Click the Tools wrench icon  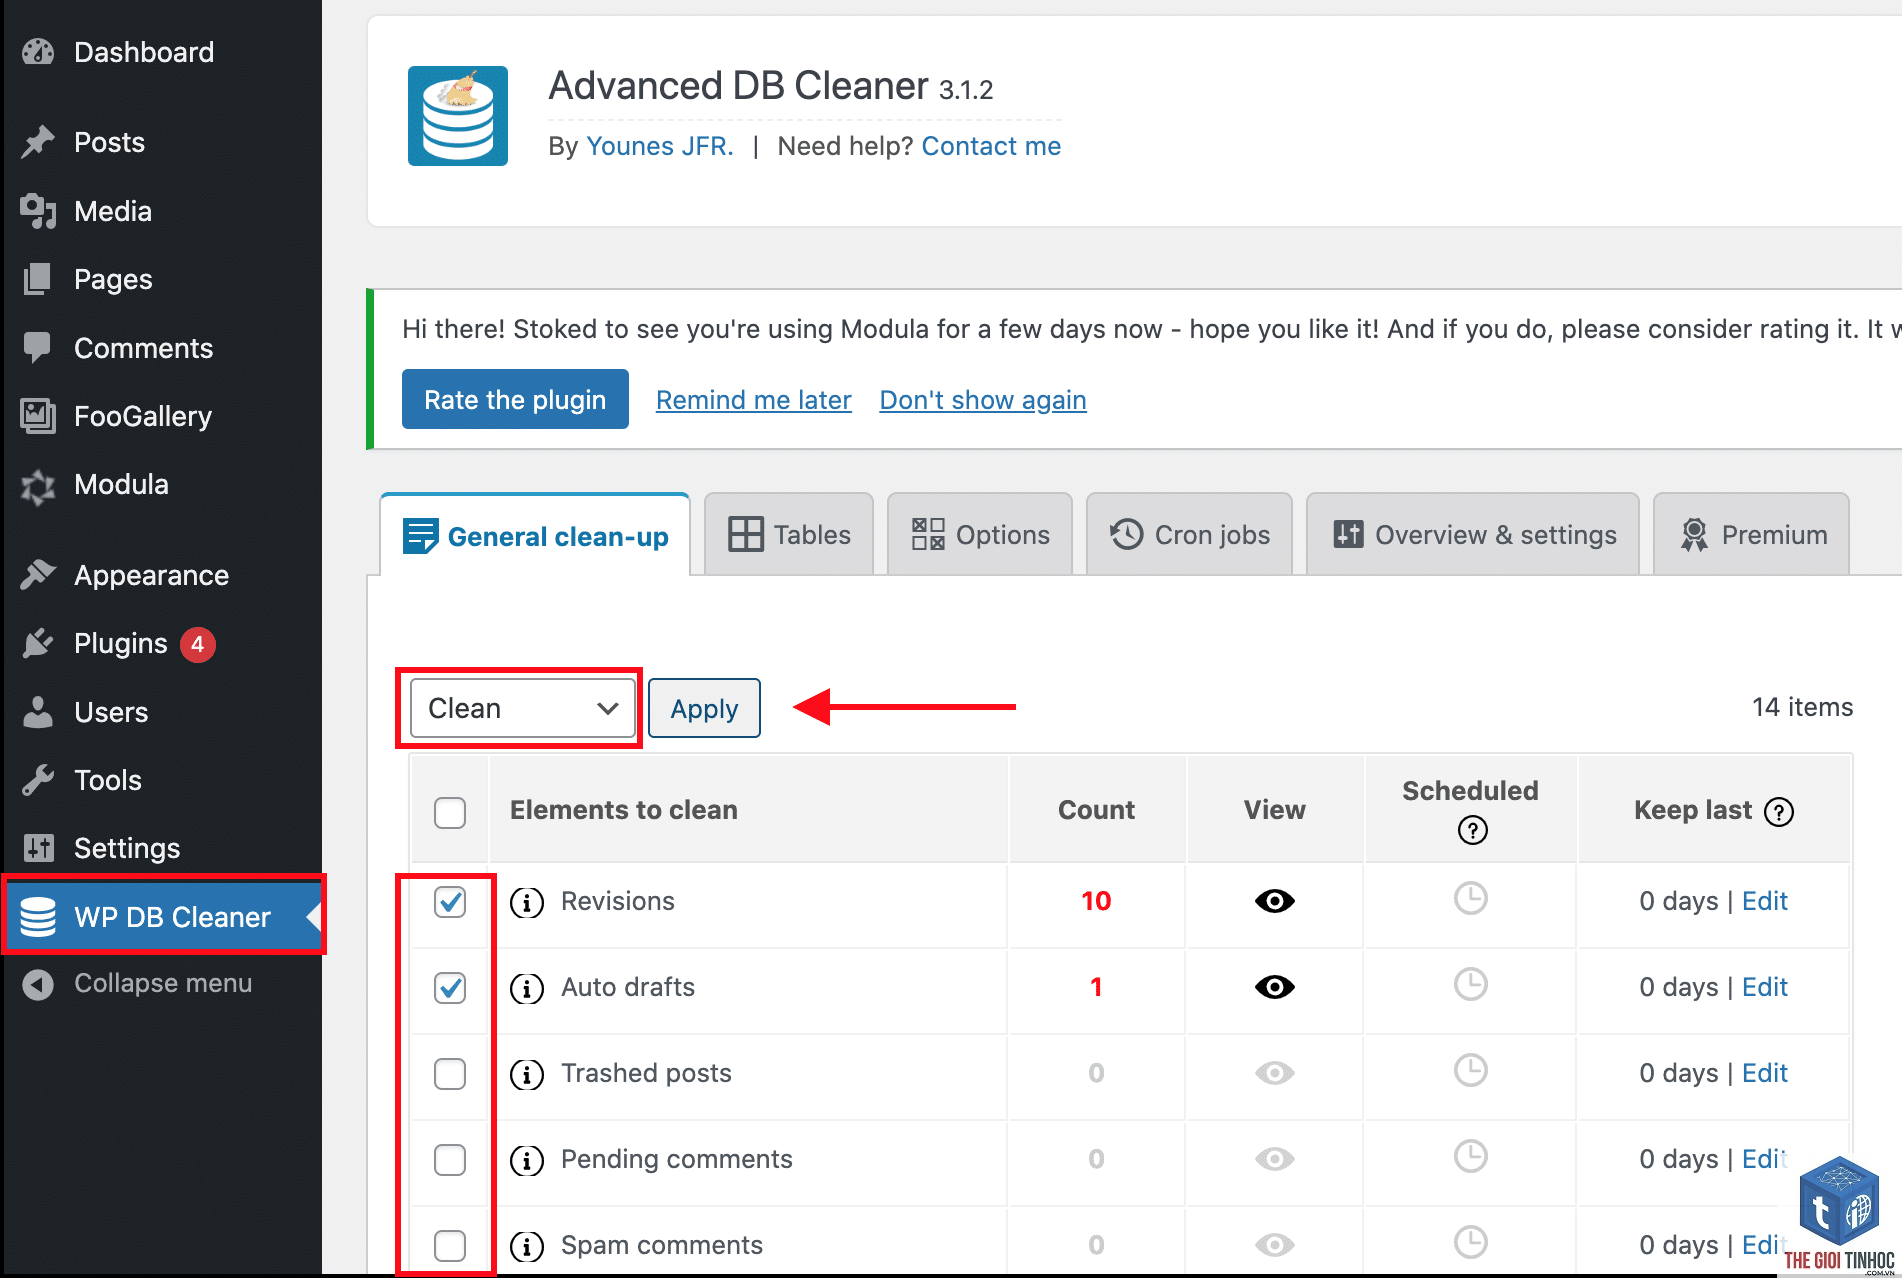point(38,780)
